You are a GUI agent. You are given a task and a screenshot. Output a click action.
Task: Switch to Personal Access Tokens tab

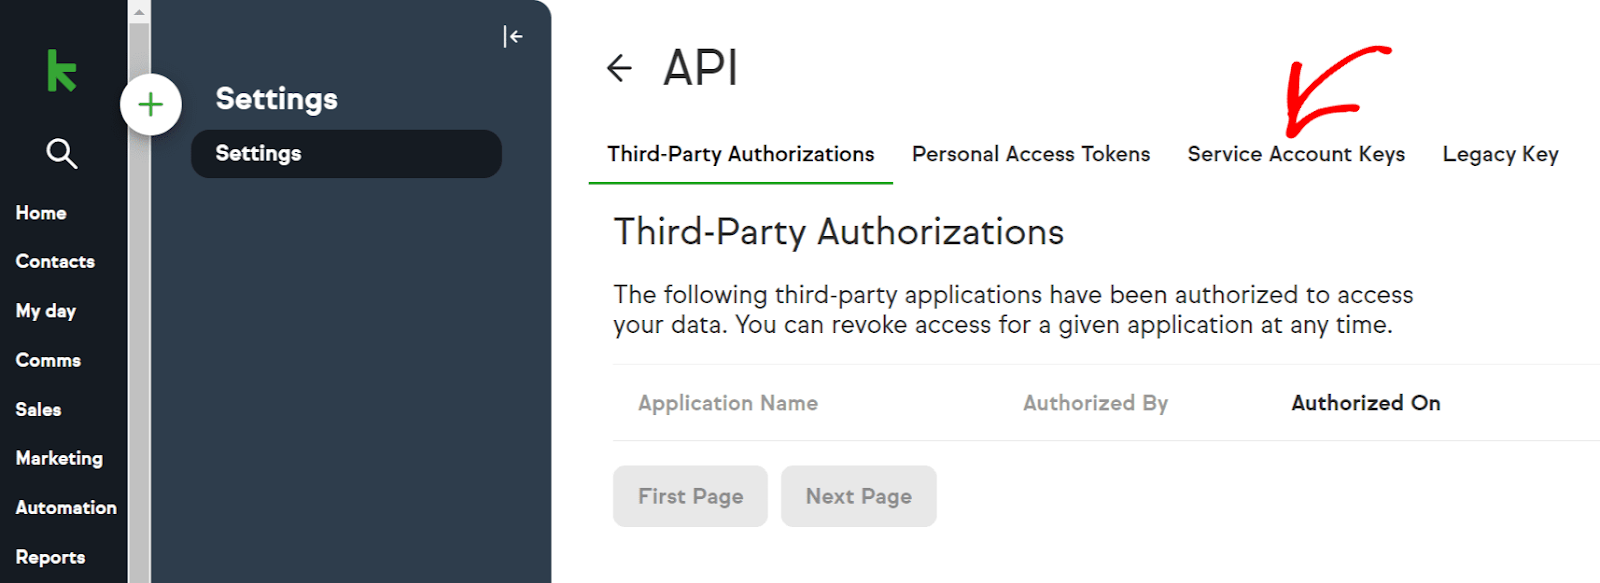(x=1031, y=154)
